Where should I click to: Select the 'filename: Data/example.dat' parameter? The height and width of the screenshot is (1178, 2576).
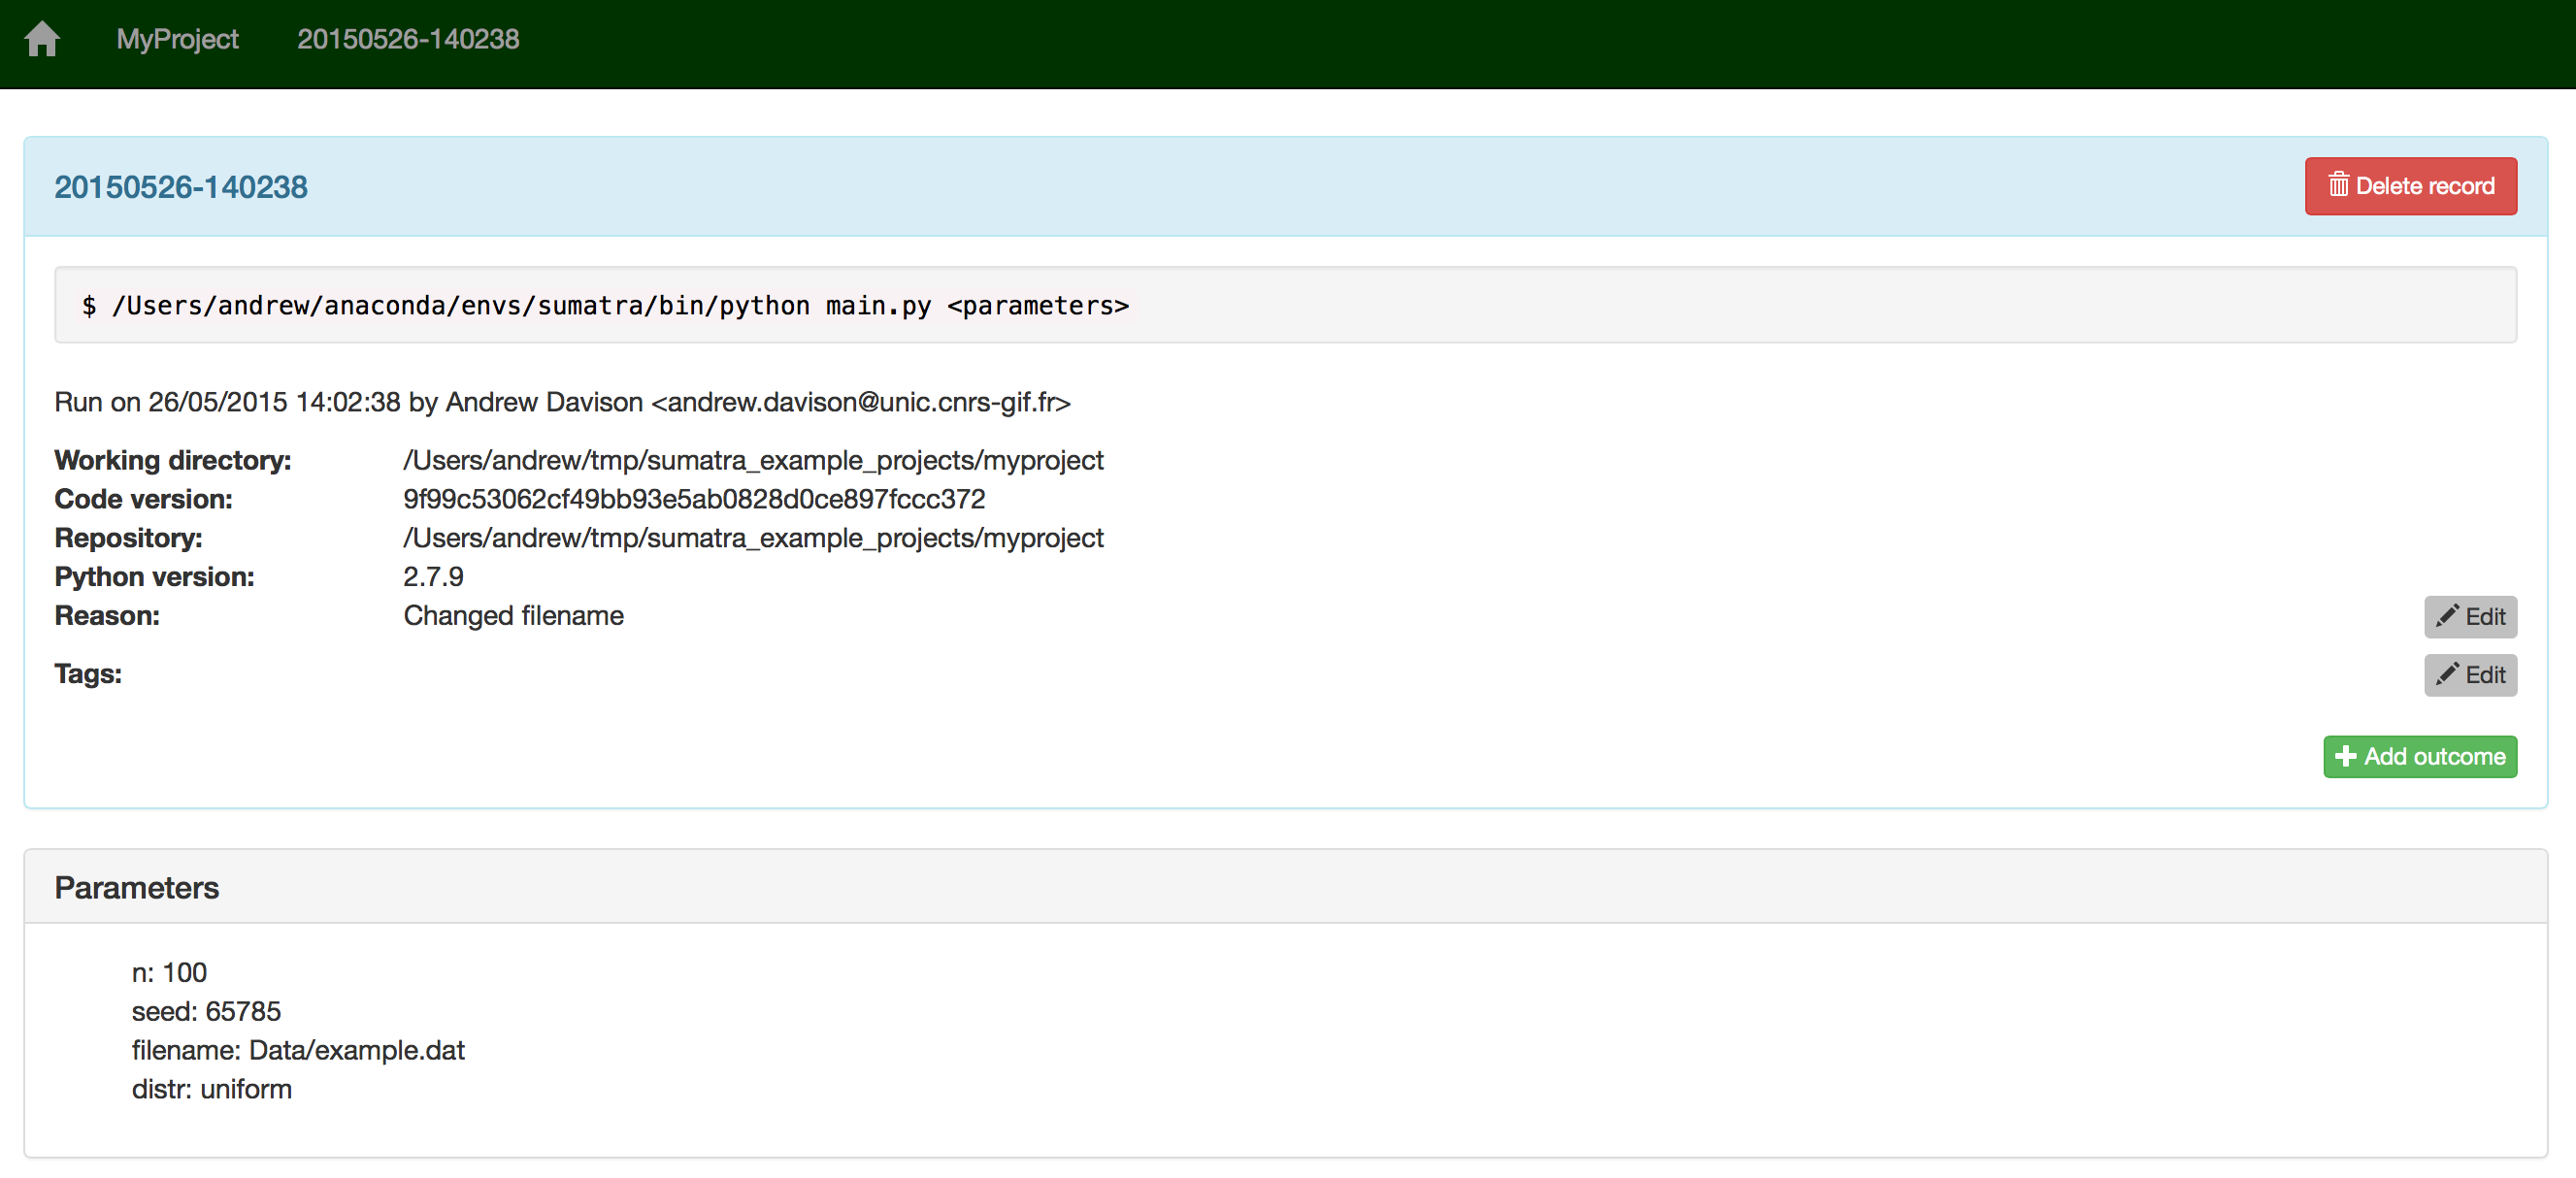pyautogui.click(x=298, y=1051)
